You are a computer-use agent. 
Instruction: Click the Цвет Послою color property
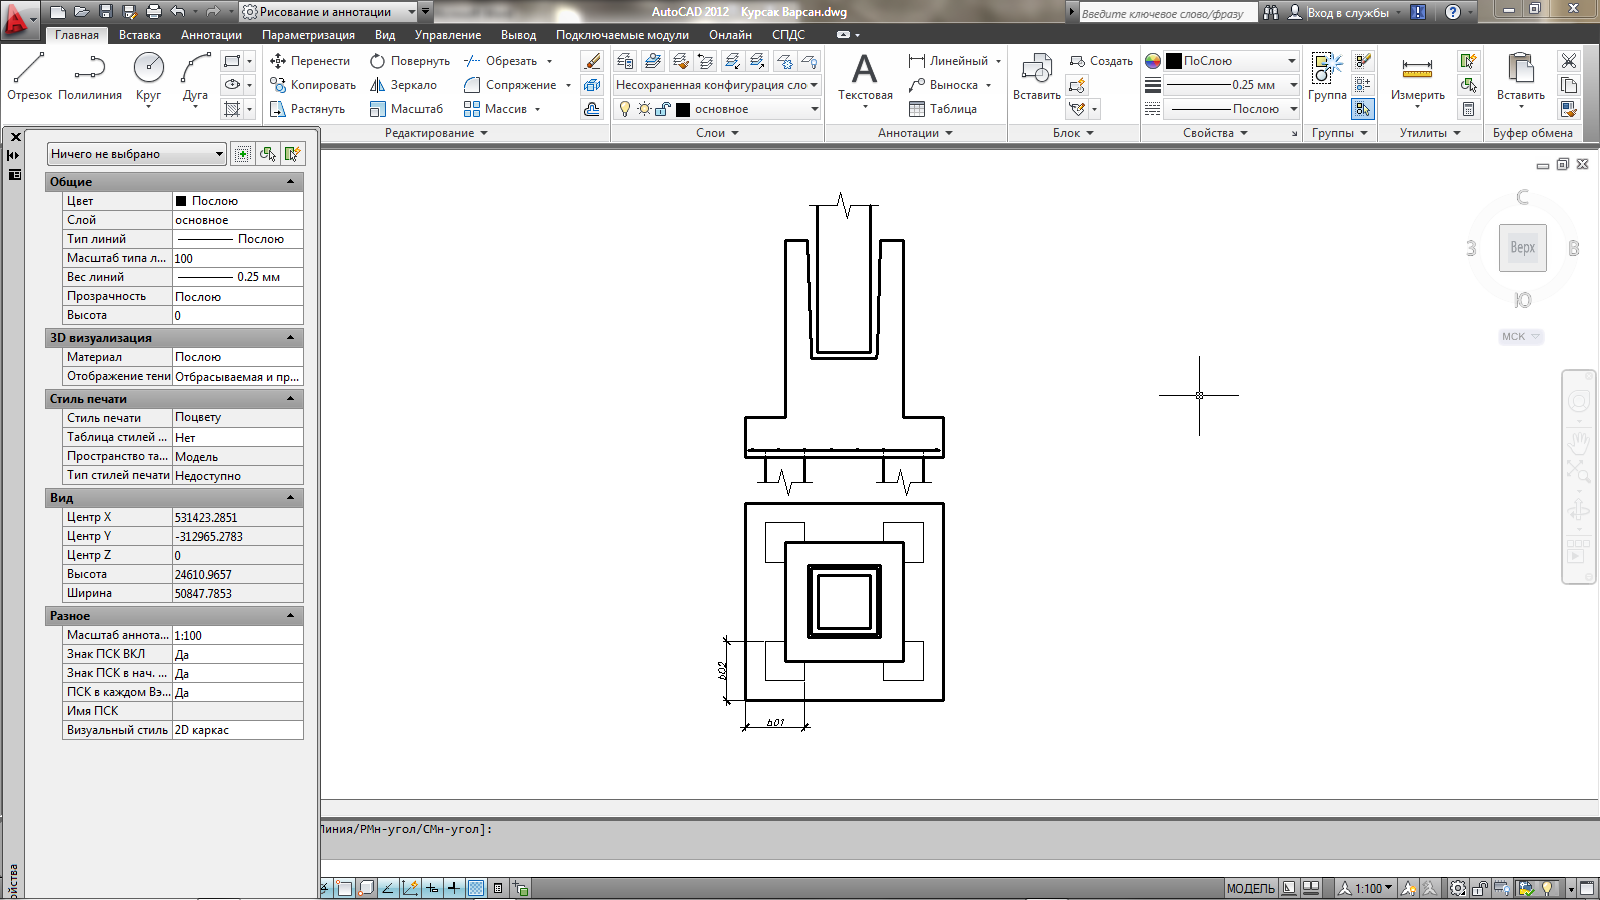pos(238,201)
